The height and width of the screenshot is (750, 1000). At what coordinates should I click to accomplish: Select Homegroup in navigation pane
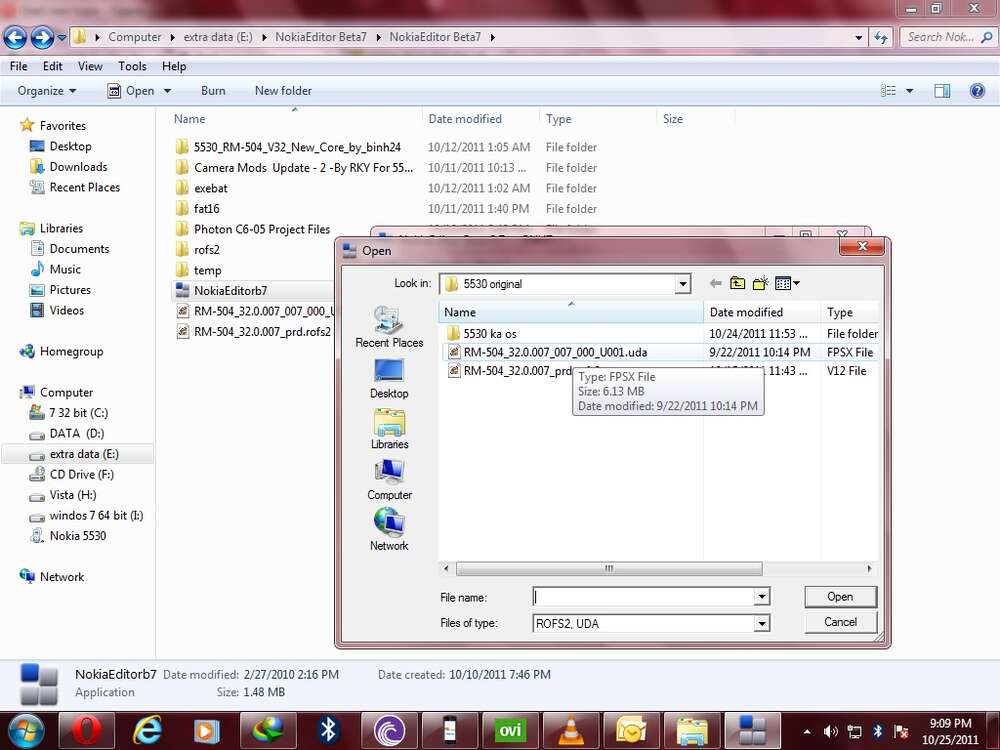62,351
